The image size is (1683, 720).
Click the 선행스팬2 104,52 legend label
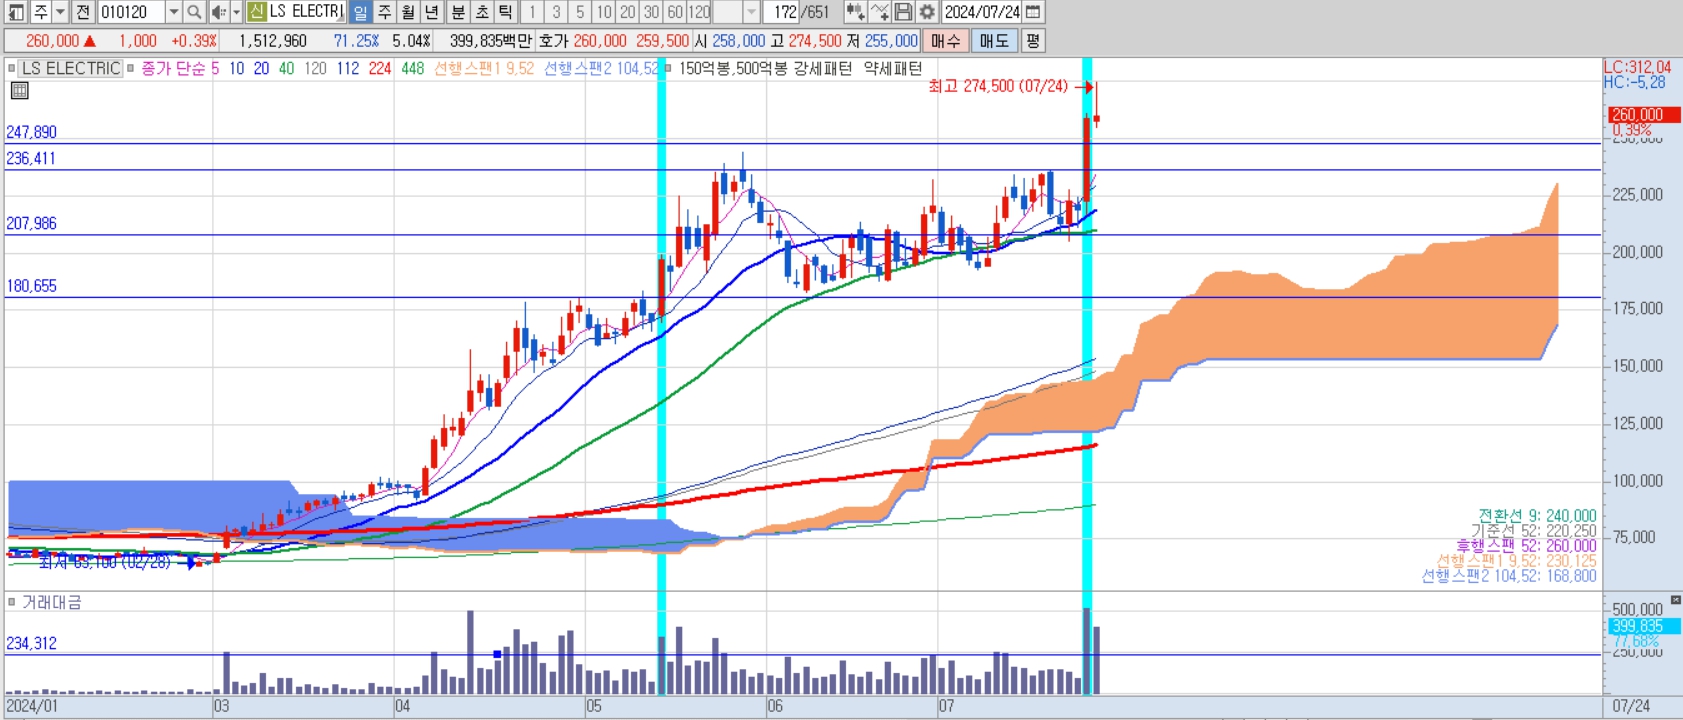[601, 68]
